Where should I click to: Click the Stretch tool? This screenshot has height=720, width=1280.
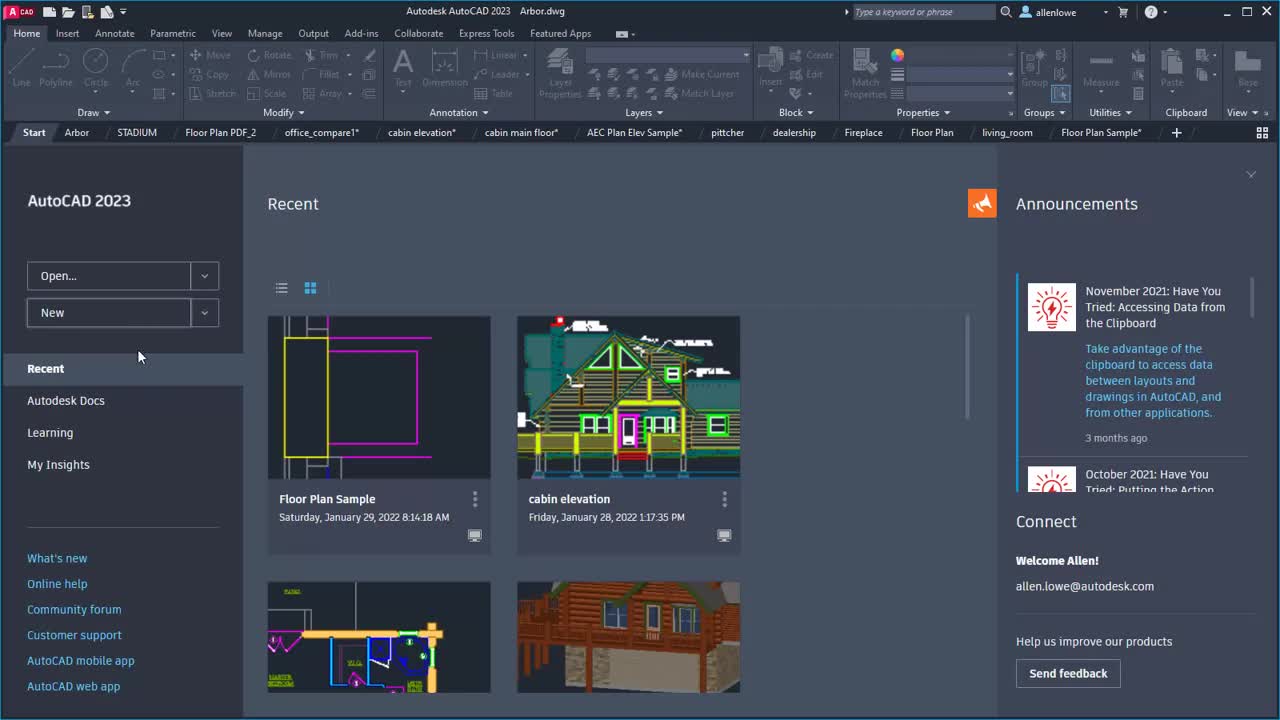tap(212, 93)
